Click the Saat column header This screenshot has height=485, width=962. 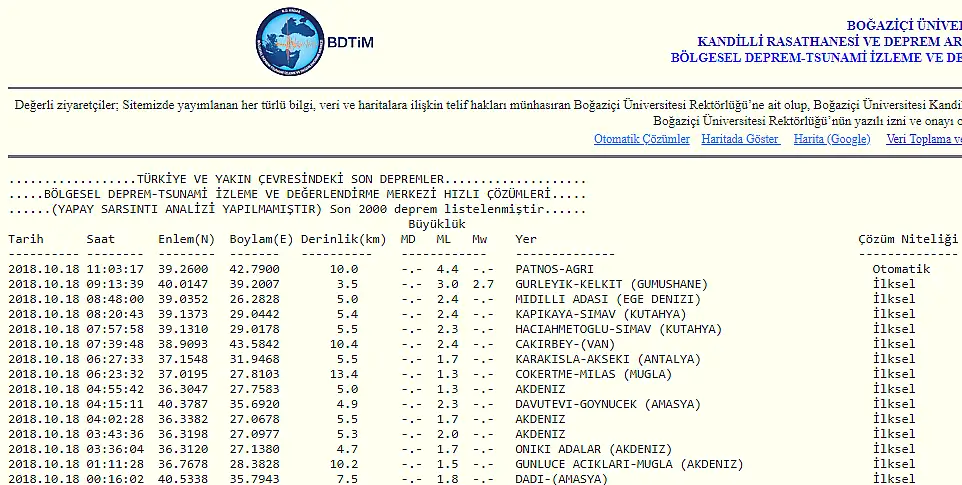pyautogui.click(x=101, y=239)
